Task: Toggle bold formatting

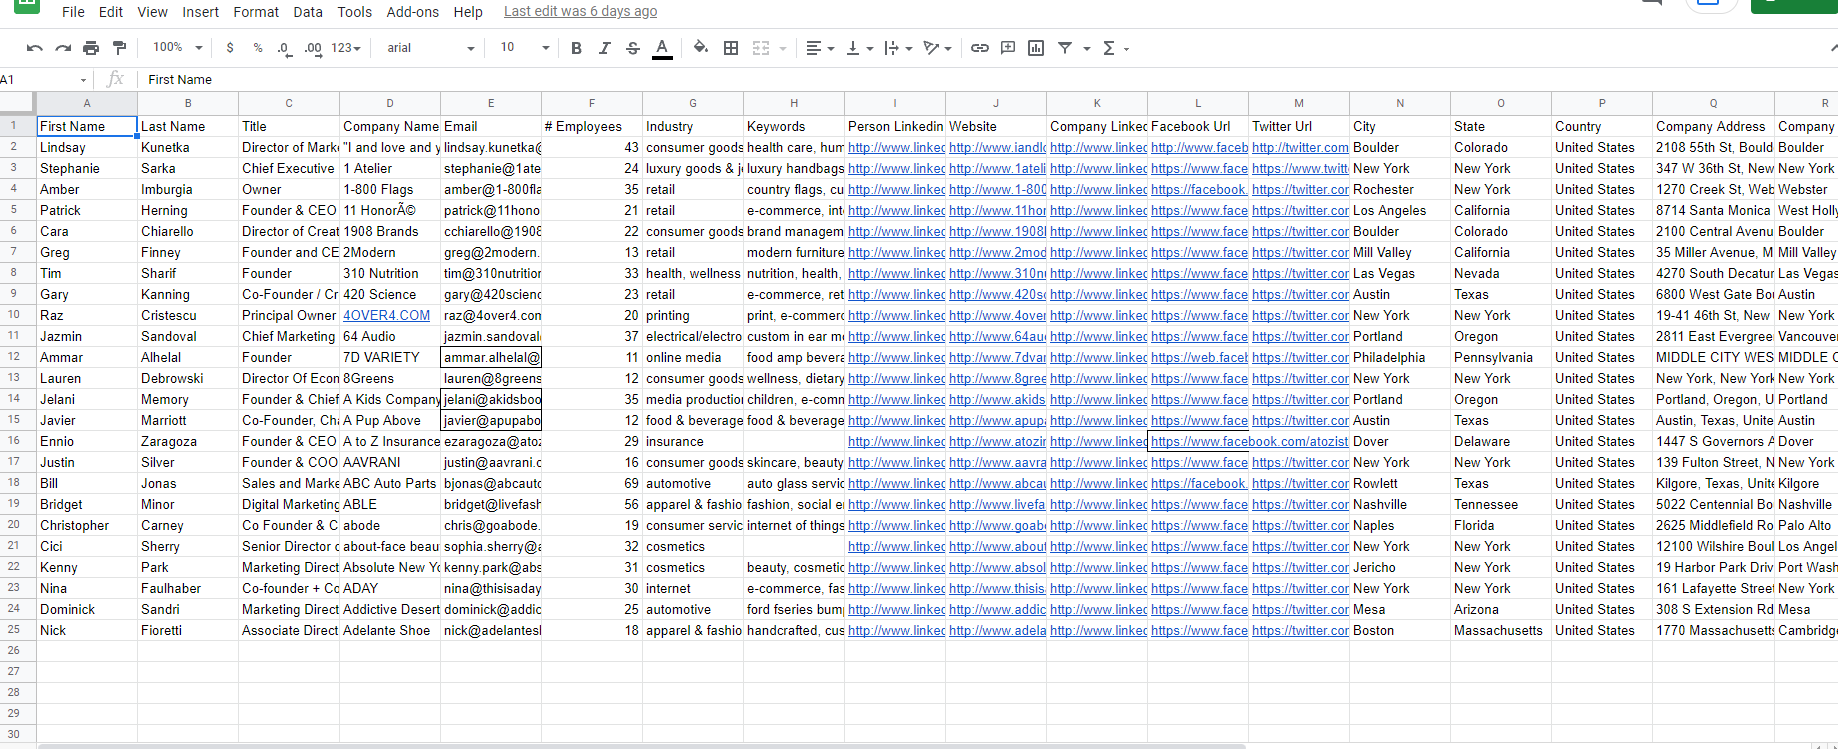Action: 576,48
